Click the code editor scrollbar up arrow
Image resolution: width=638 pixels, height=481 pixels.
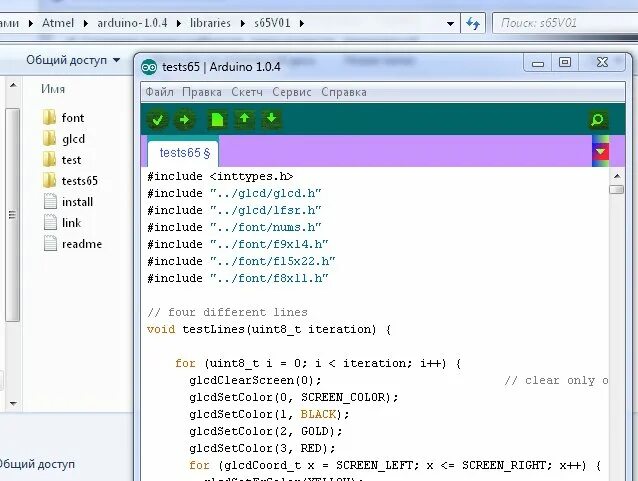pos(617,176)
